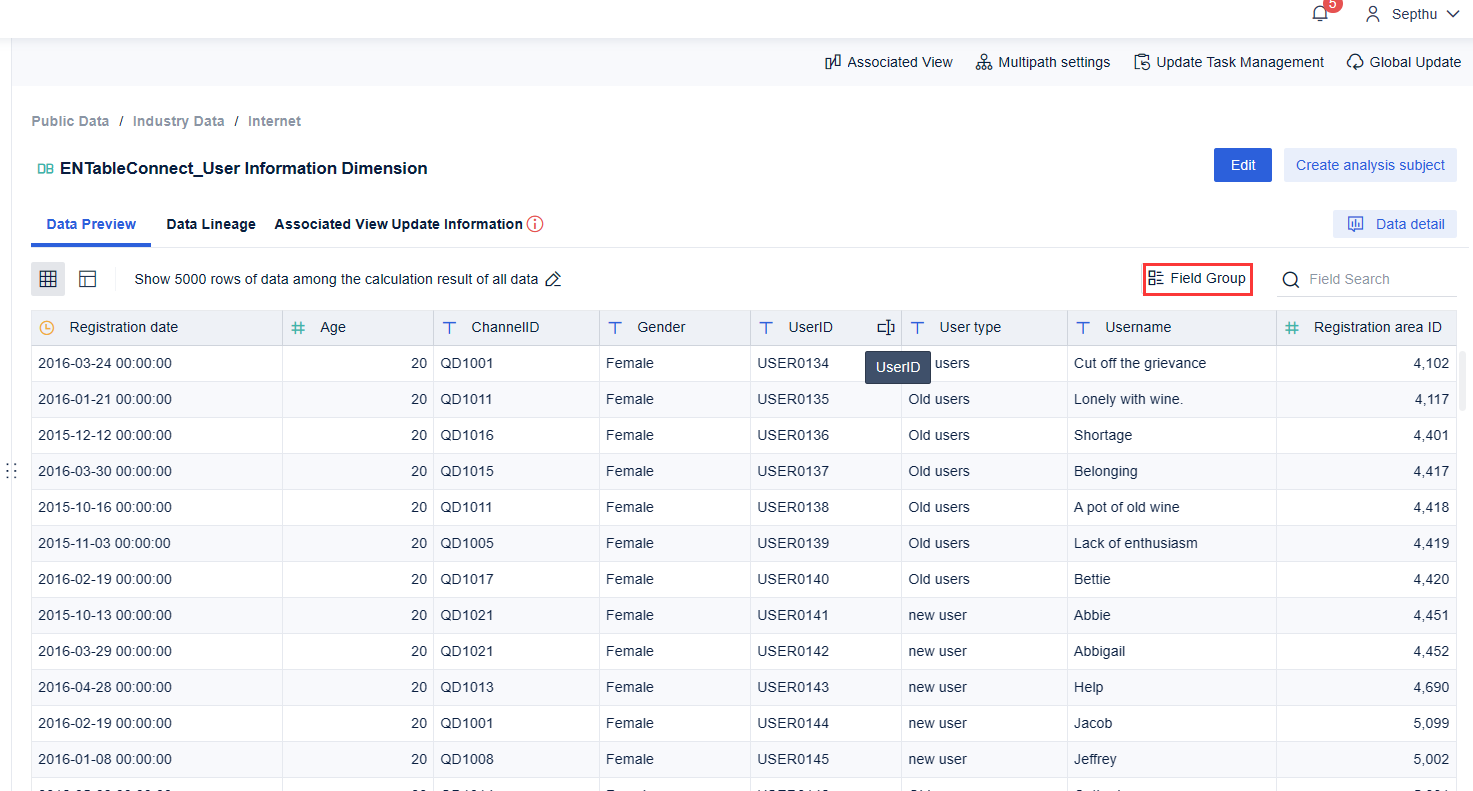Screen dimensions: 1473x791
Task: Run Global Update
Action: pos(1404,62)
